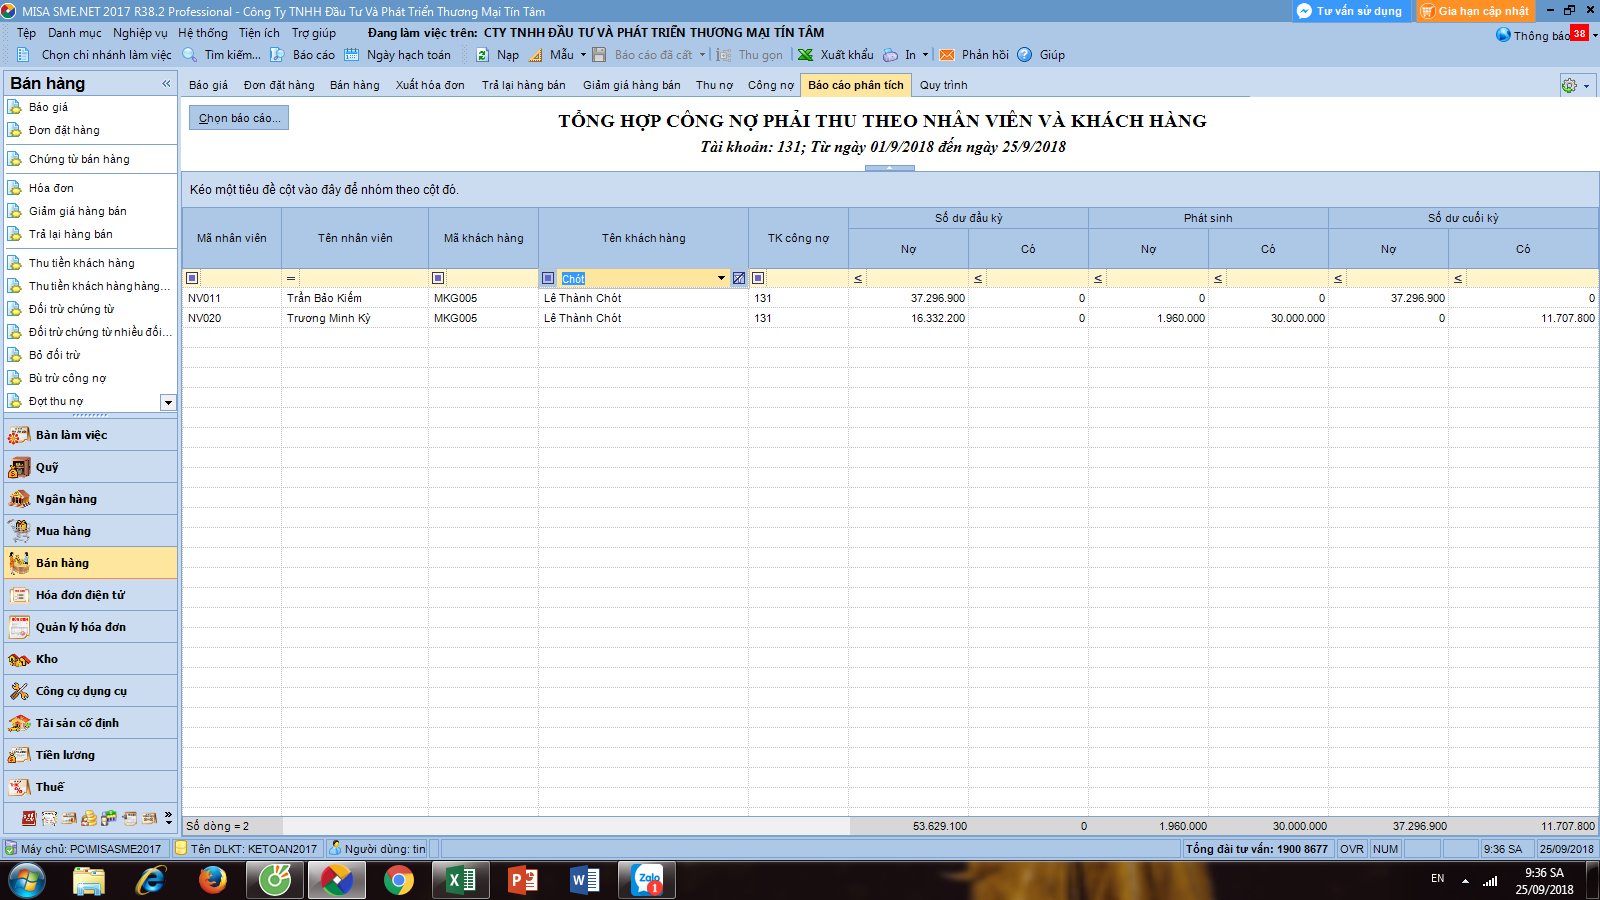Open the Tiền lương module
Image resolution: width=1600 pixels, height=900 pixels.
90,755
